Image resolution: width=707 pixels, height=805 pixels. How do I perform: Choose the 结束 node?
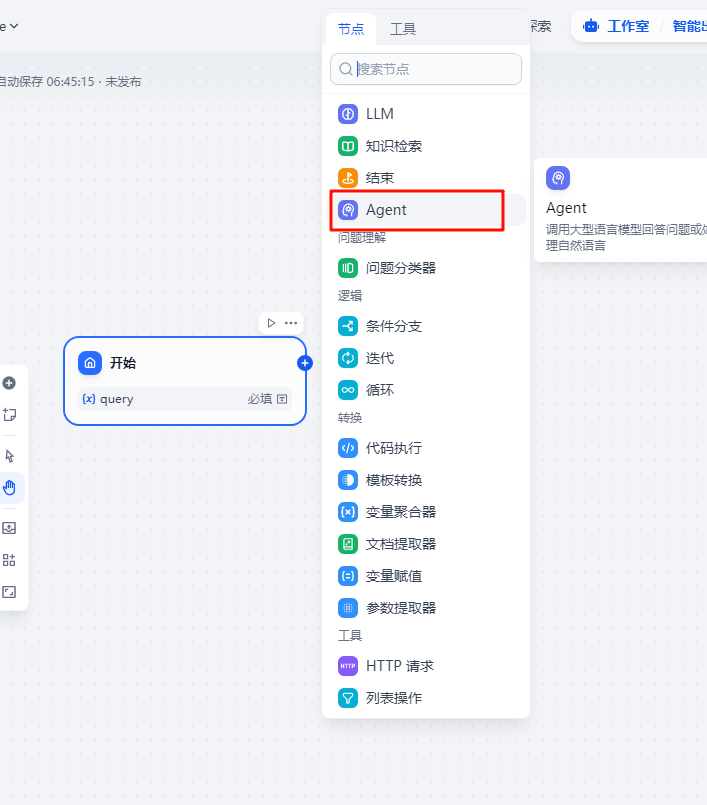(380, 178)
